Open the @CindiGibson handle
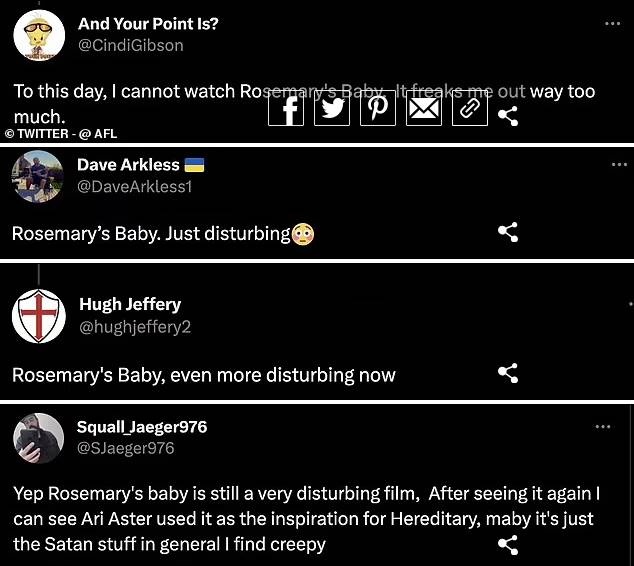Screen dimensions: 634x566 pyautogui.click(x=131, y=45)
